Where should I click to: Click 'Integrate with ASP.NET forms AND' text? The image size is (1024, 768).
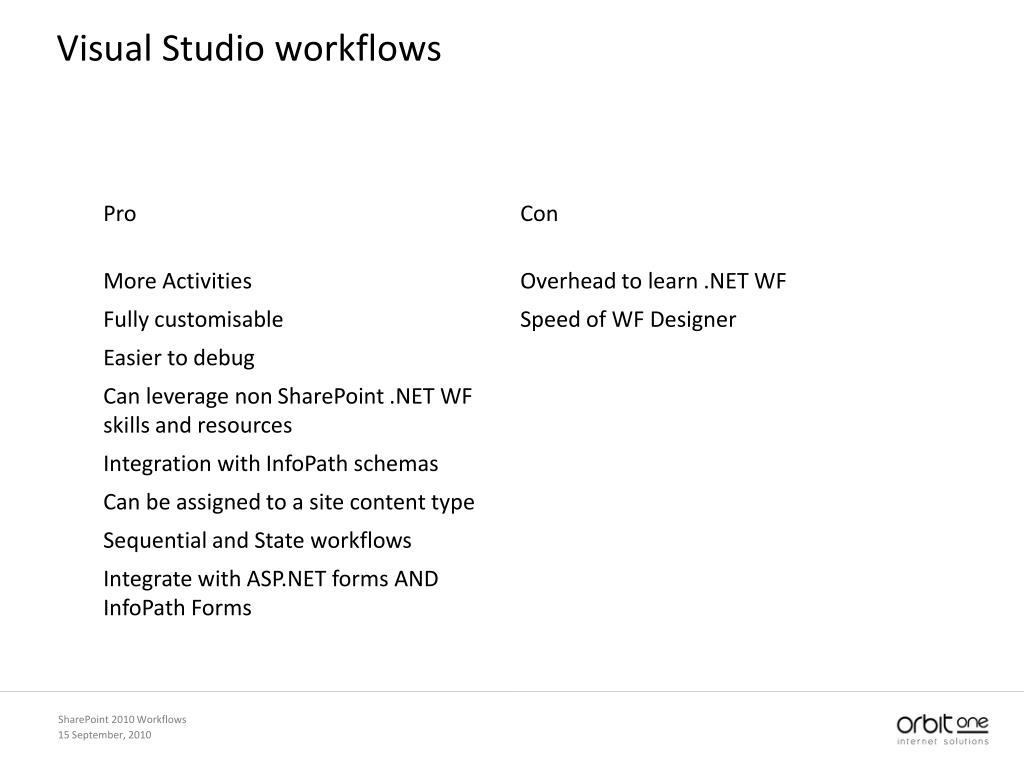[270, 579]
